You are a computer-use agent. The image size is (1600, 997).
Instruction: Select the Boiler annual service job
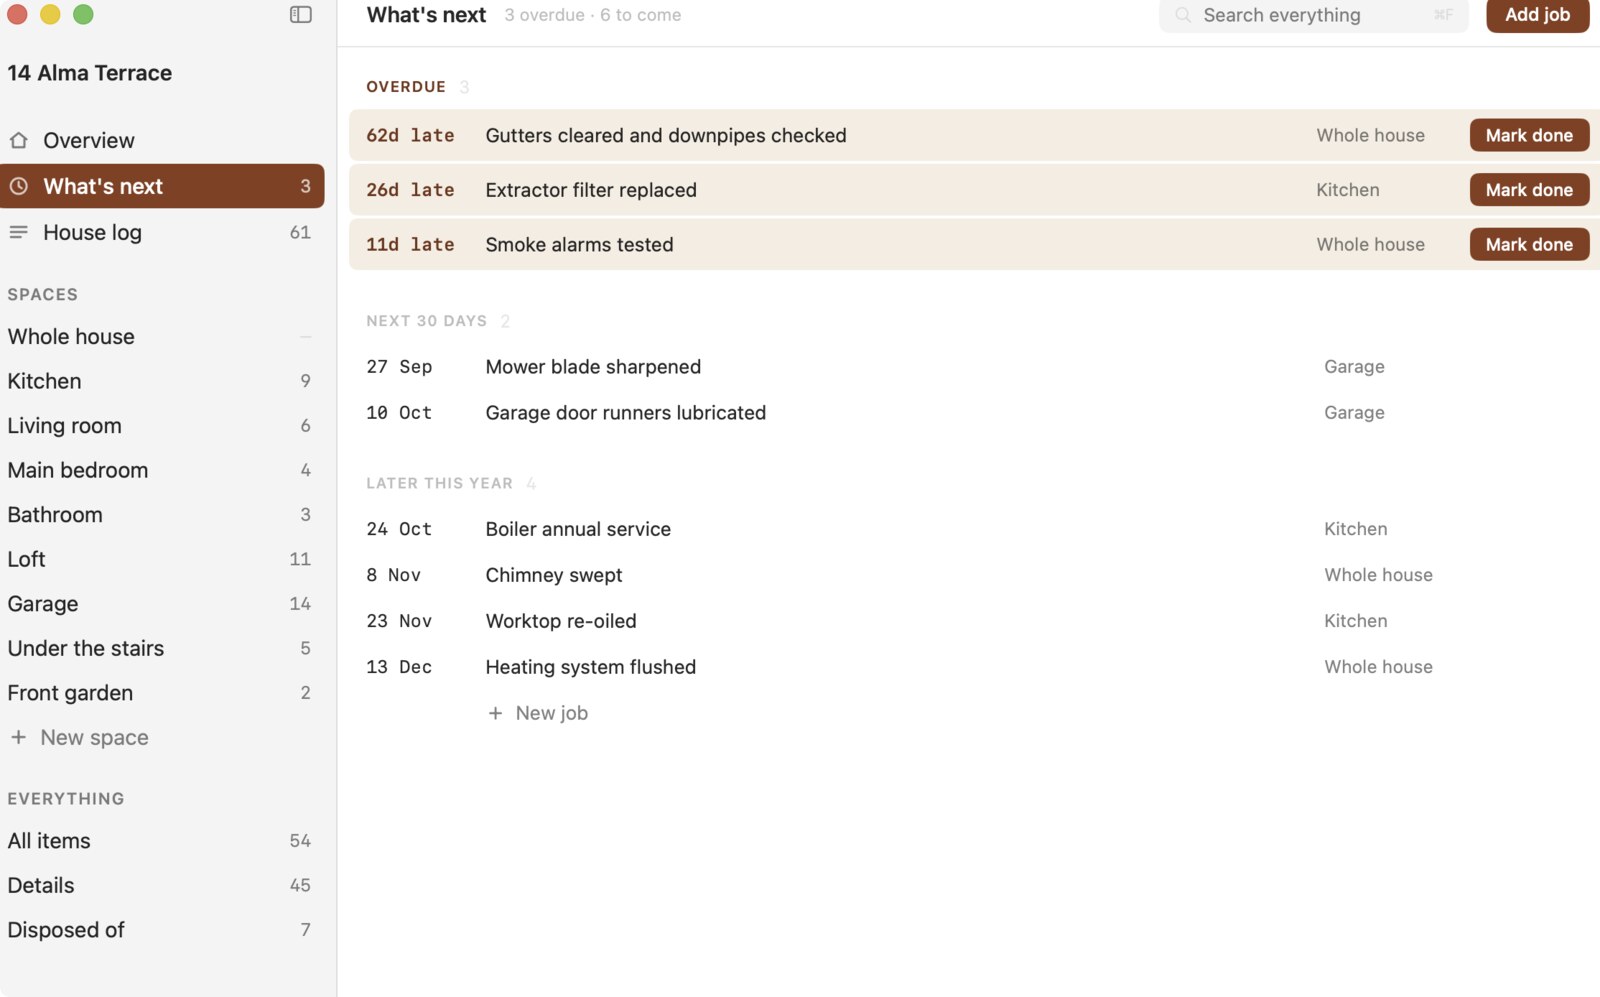[x=974, y=529]
